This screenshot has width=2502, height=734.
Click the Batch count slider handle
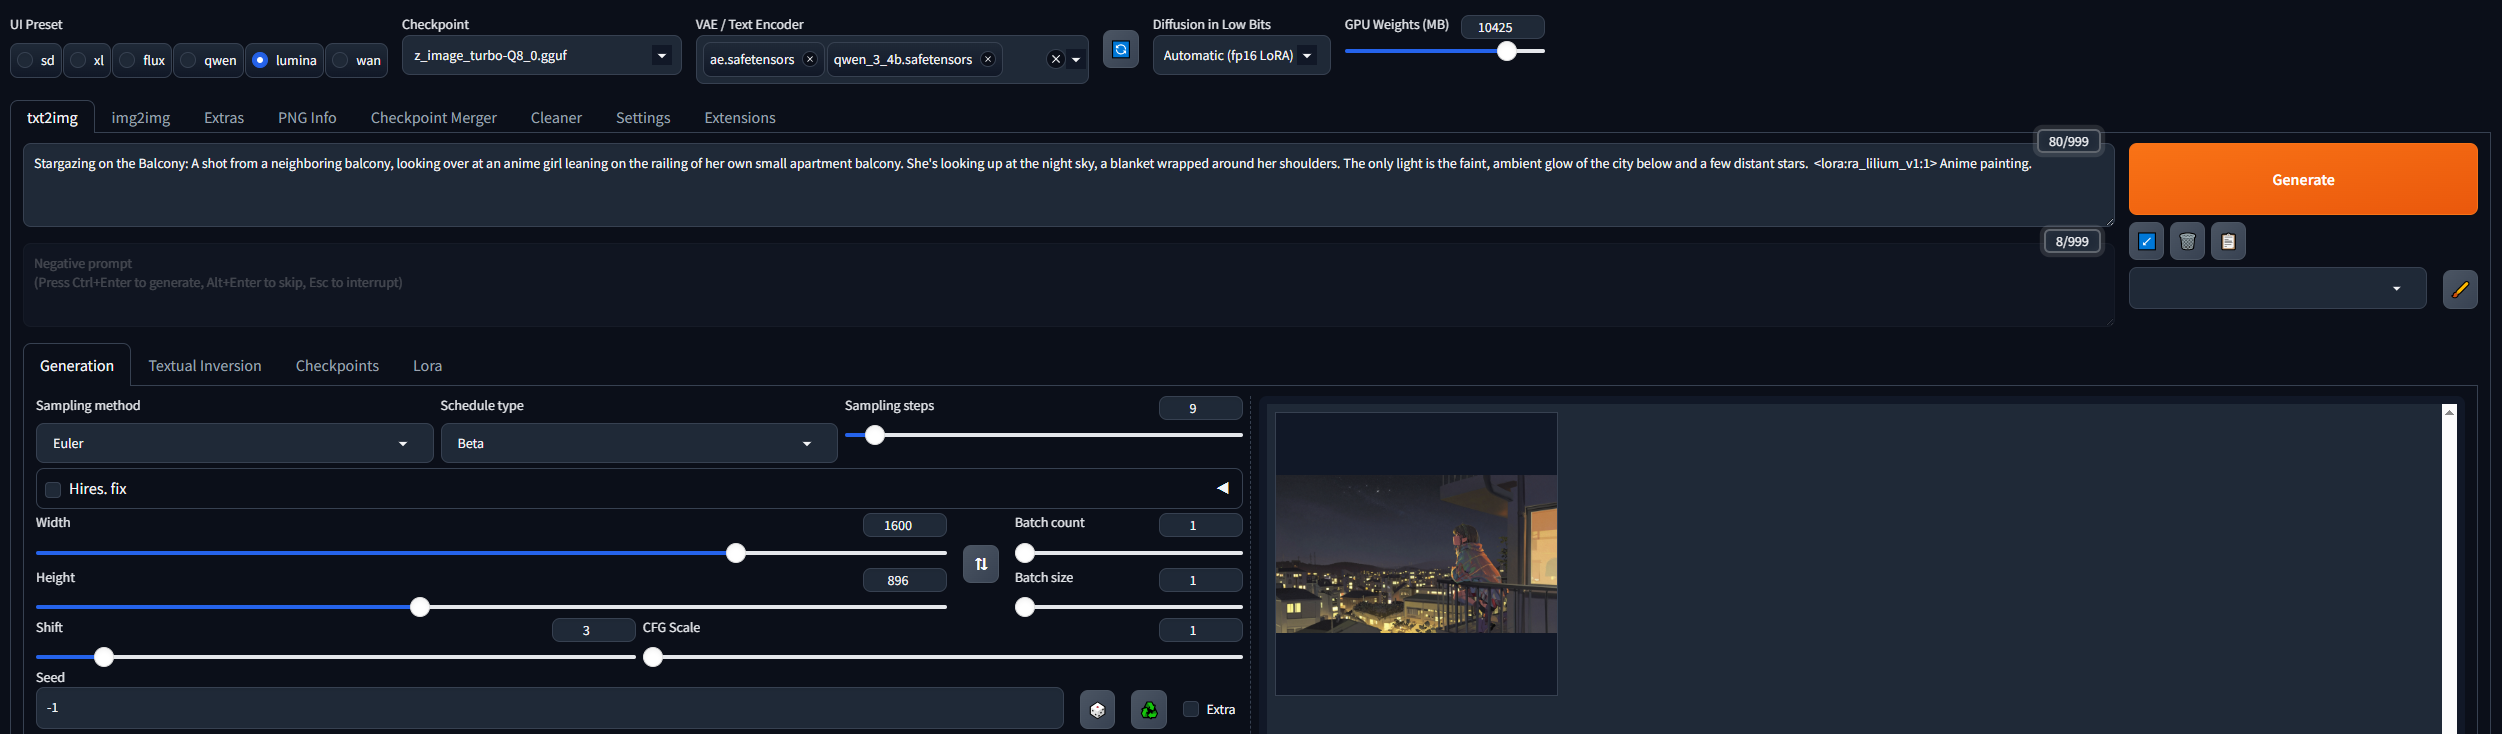(x=1025, y=553)
